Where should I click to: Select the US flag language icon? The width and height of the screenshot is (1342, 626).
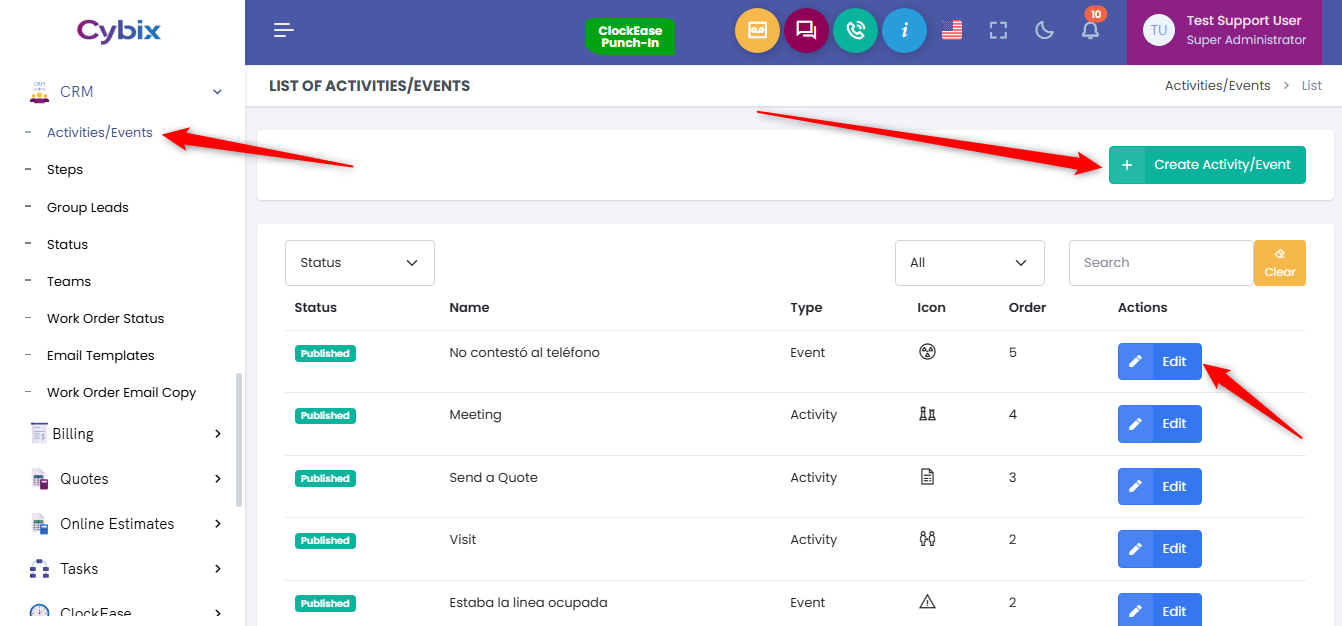952,30
